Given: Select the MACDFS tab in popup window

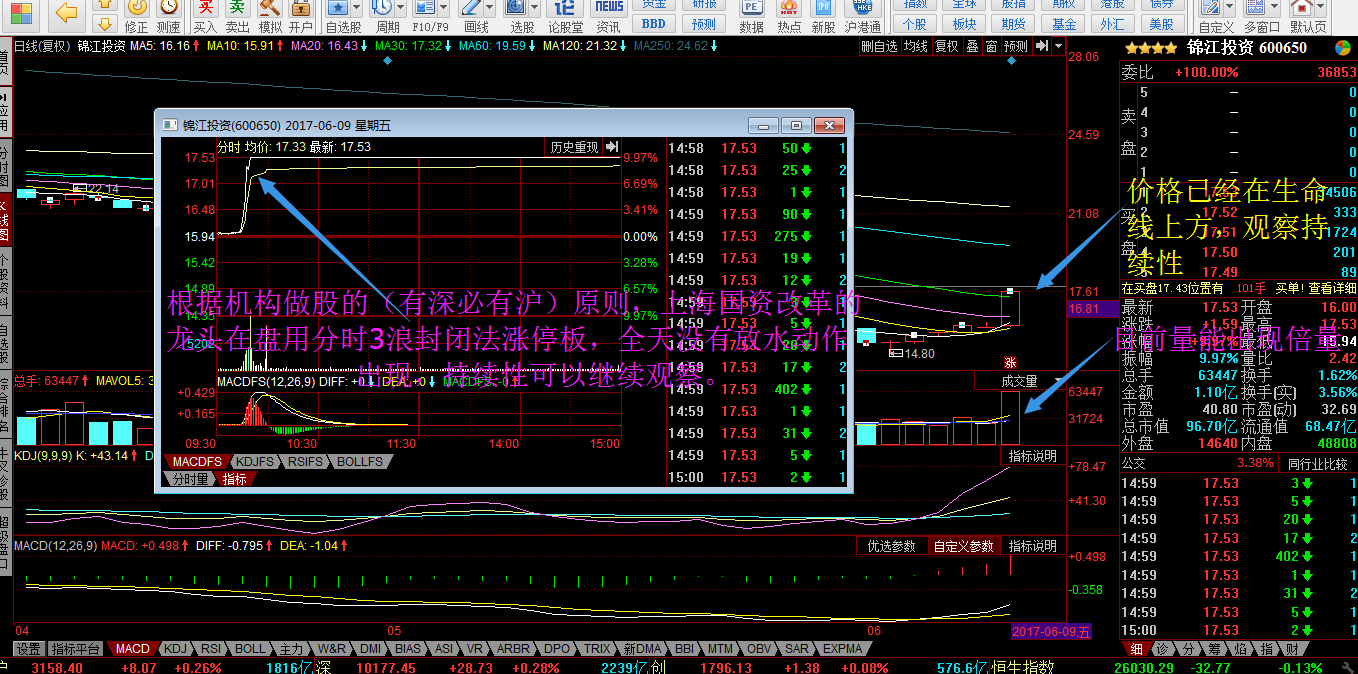Looking at the screenshot, I should 196,462.
